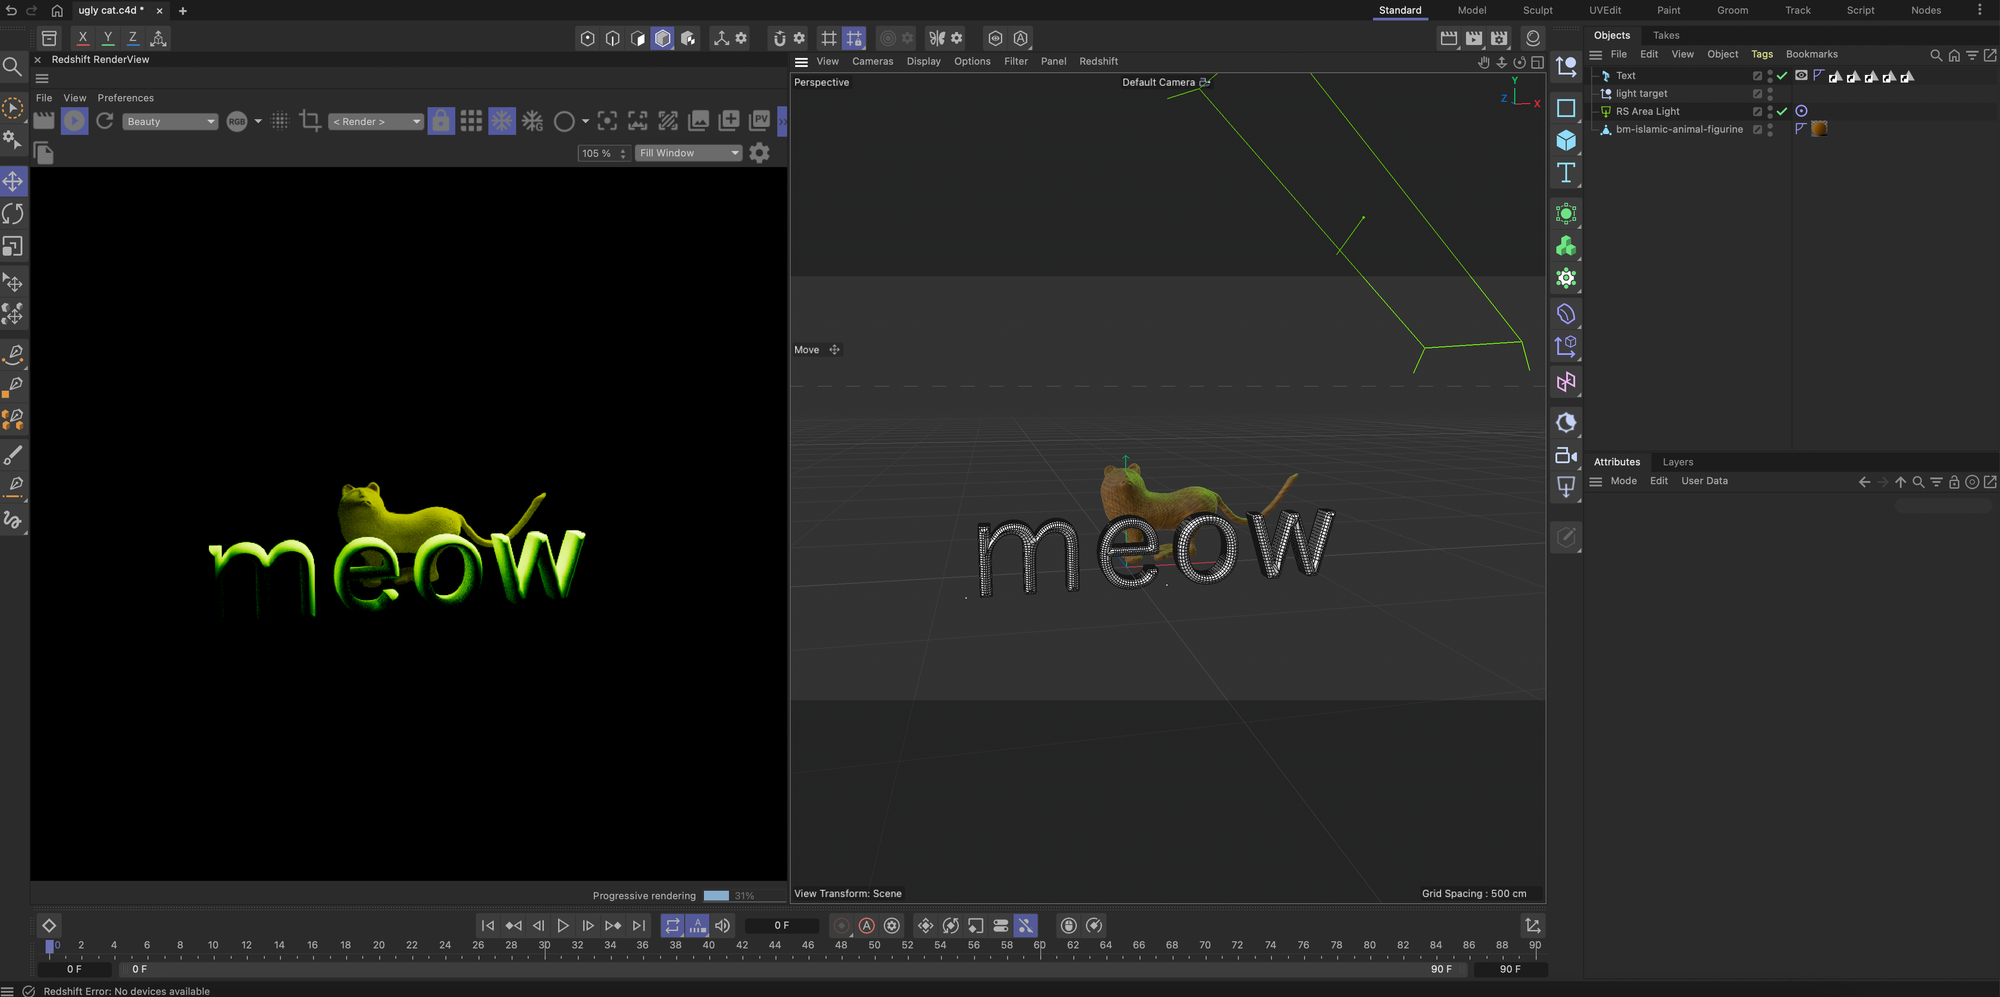Open the Beauty AOV dropdown
This screenshot has height=997, width=2000.
click(x=170, y=122)
